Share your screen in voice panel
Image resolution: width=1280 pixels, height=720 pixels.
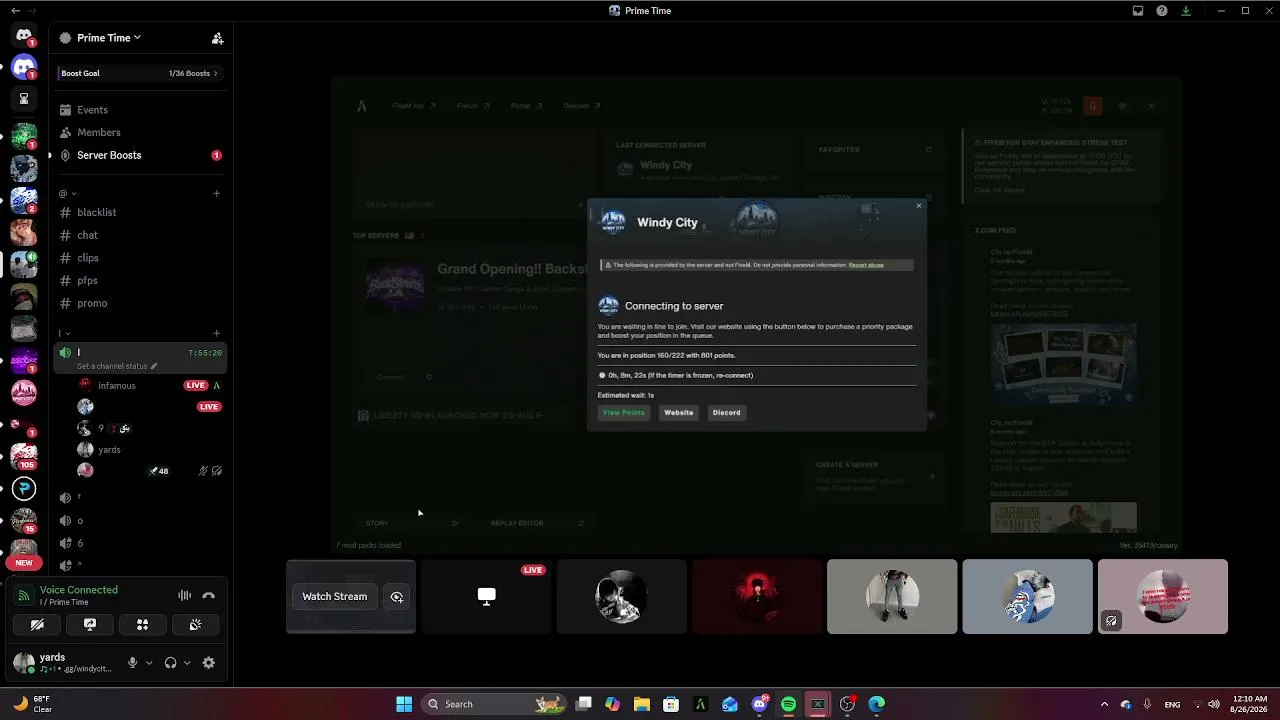(x=90, y=625)
